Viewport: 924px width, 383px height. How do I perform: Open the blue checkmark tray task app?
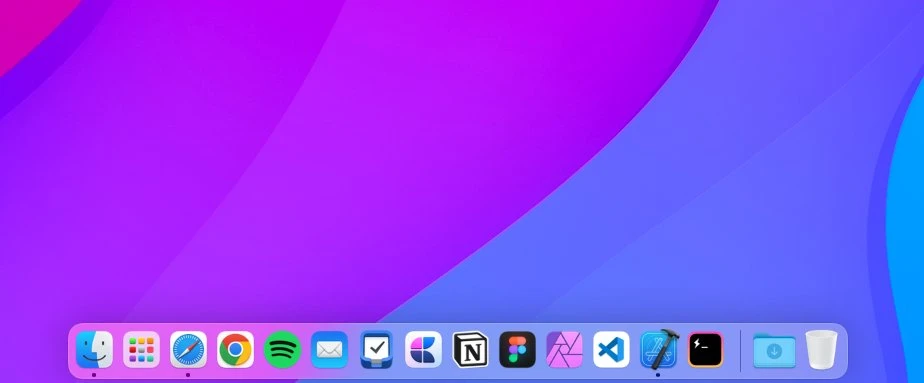377,349
